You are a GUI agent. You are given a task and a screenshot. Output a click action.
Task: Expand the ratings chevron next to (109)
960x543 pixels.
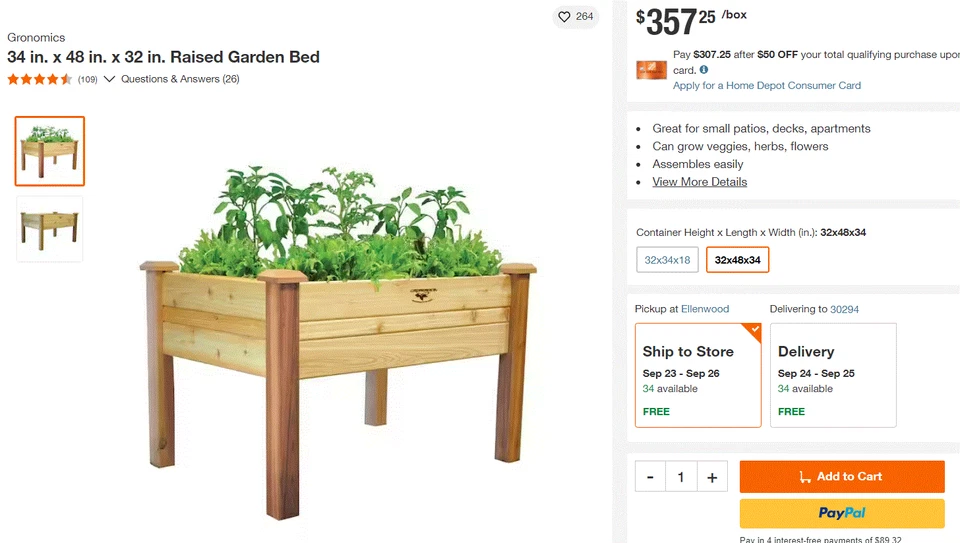pos(109,79)
